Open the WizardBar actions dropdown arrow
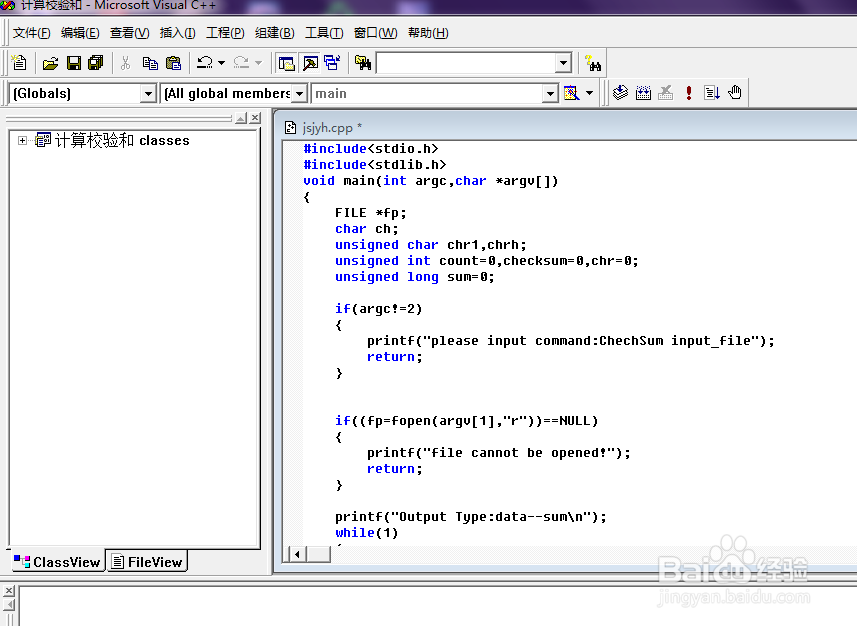 coord(589,93)
